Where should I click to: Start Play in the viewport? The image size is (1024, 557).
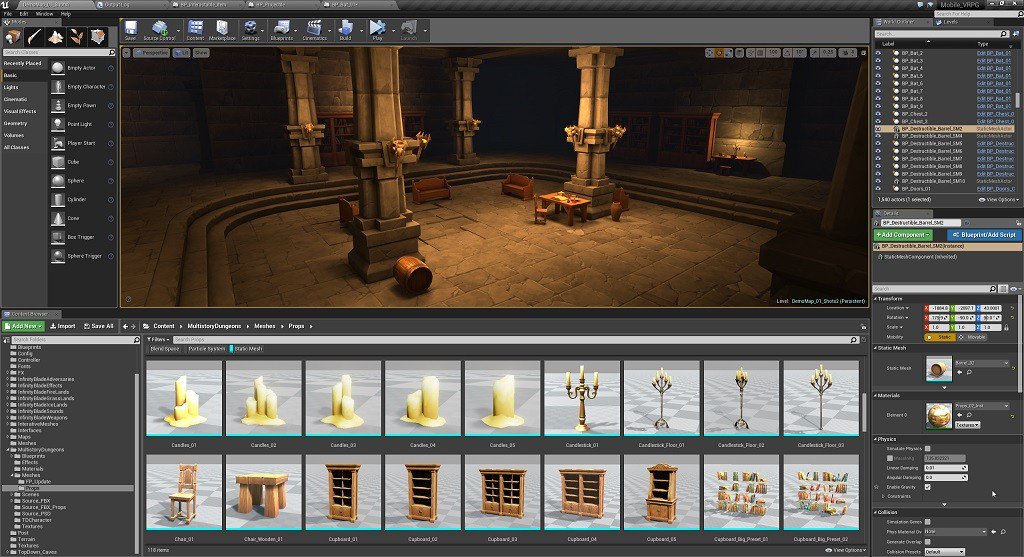pos(377,30)
